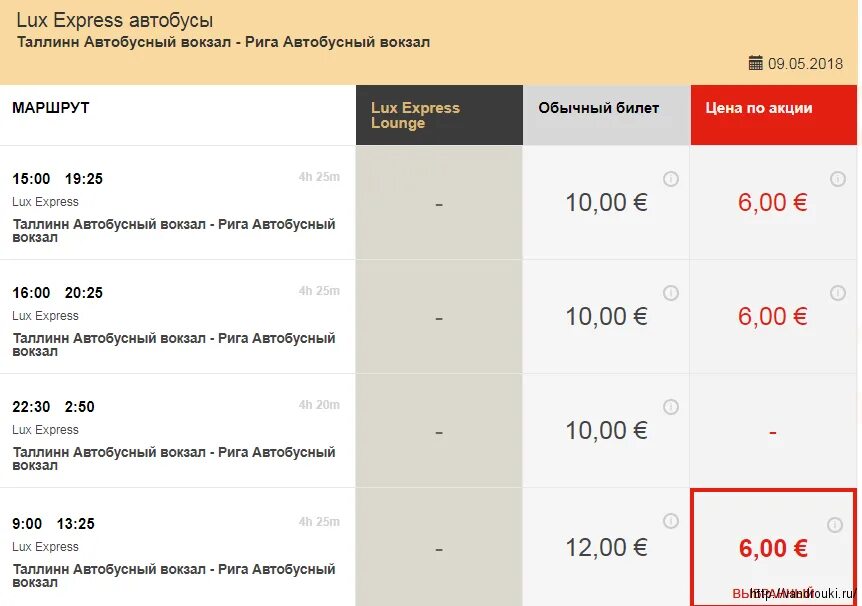This screenshot has height=606, width=862.
Task: Click the Lux Express автобусы page title
Action: [x=114, y=20]
